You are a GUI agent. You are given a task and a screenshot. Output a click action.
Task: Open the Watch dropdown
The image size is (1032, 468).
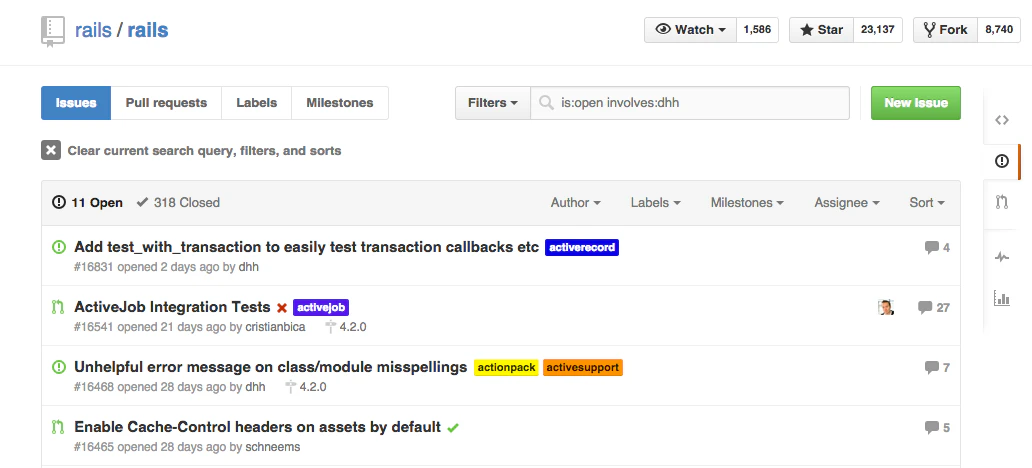coord(690,30)
